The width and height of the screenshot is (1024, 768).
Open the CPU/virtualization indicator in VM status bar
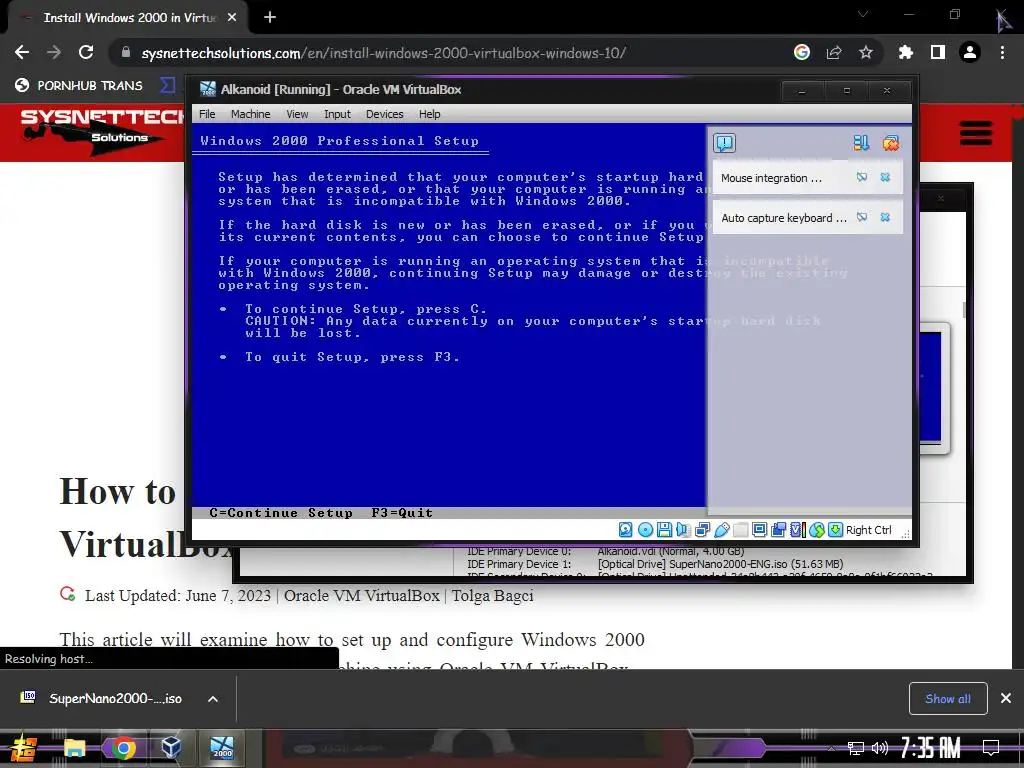coord(797,530)
